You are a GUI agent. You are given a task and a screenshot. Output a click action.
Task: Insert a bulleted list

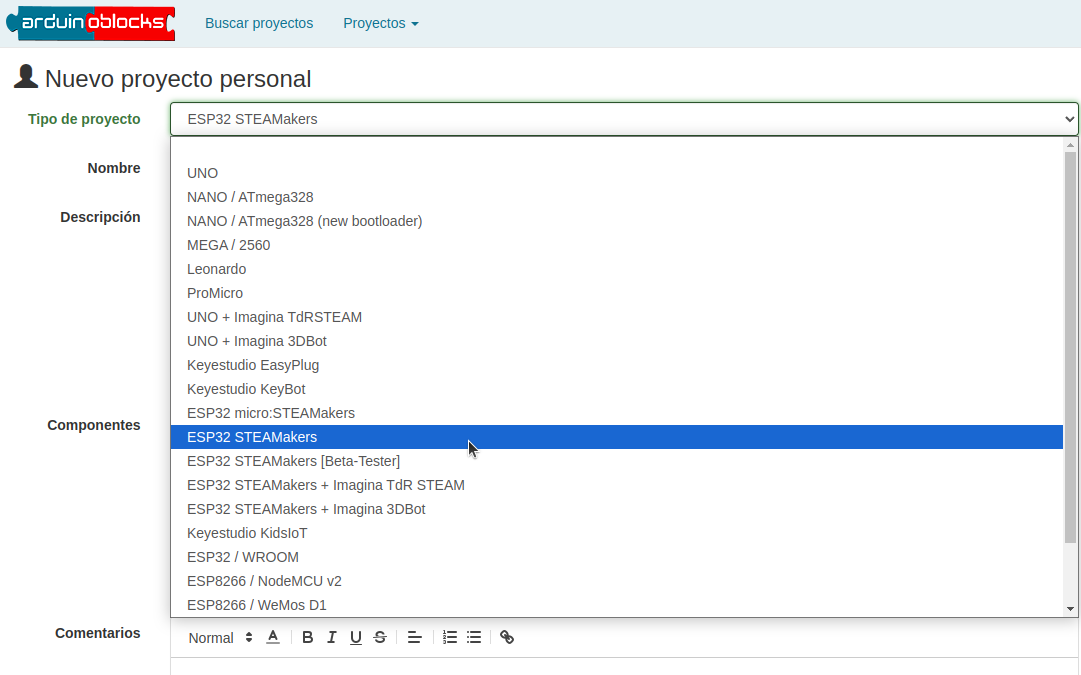point(474,638)
